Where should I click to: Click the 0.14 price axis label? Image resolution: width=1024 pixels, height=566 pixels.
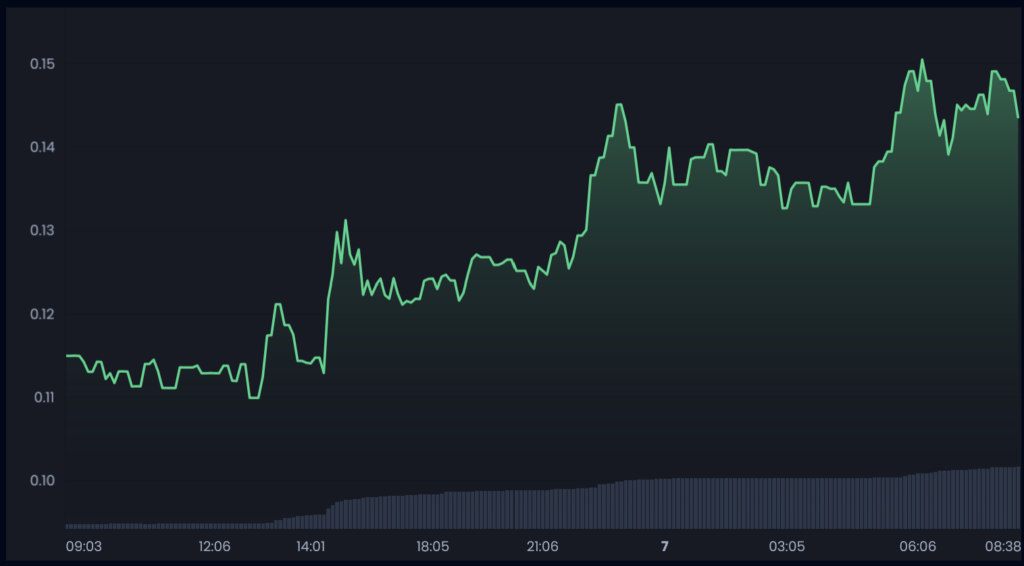click(42, 148)
